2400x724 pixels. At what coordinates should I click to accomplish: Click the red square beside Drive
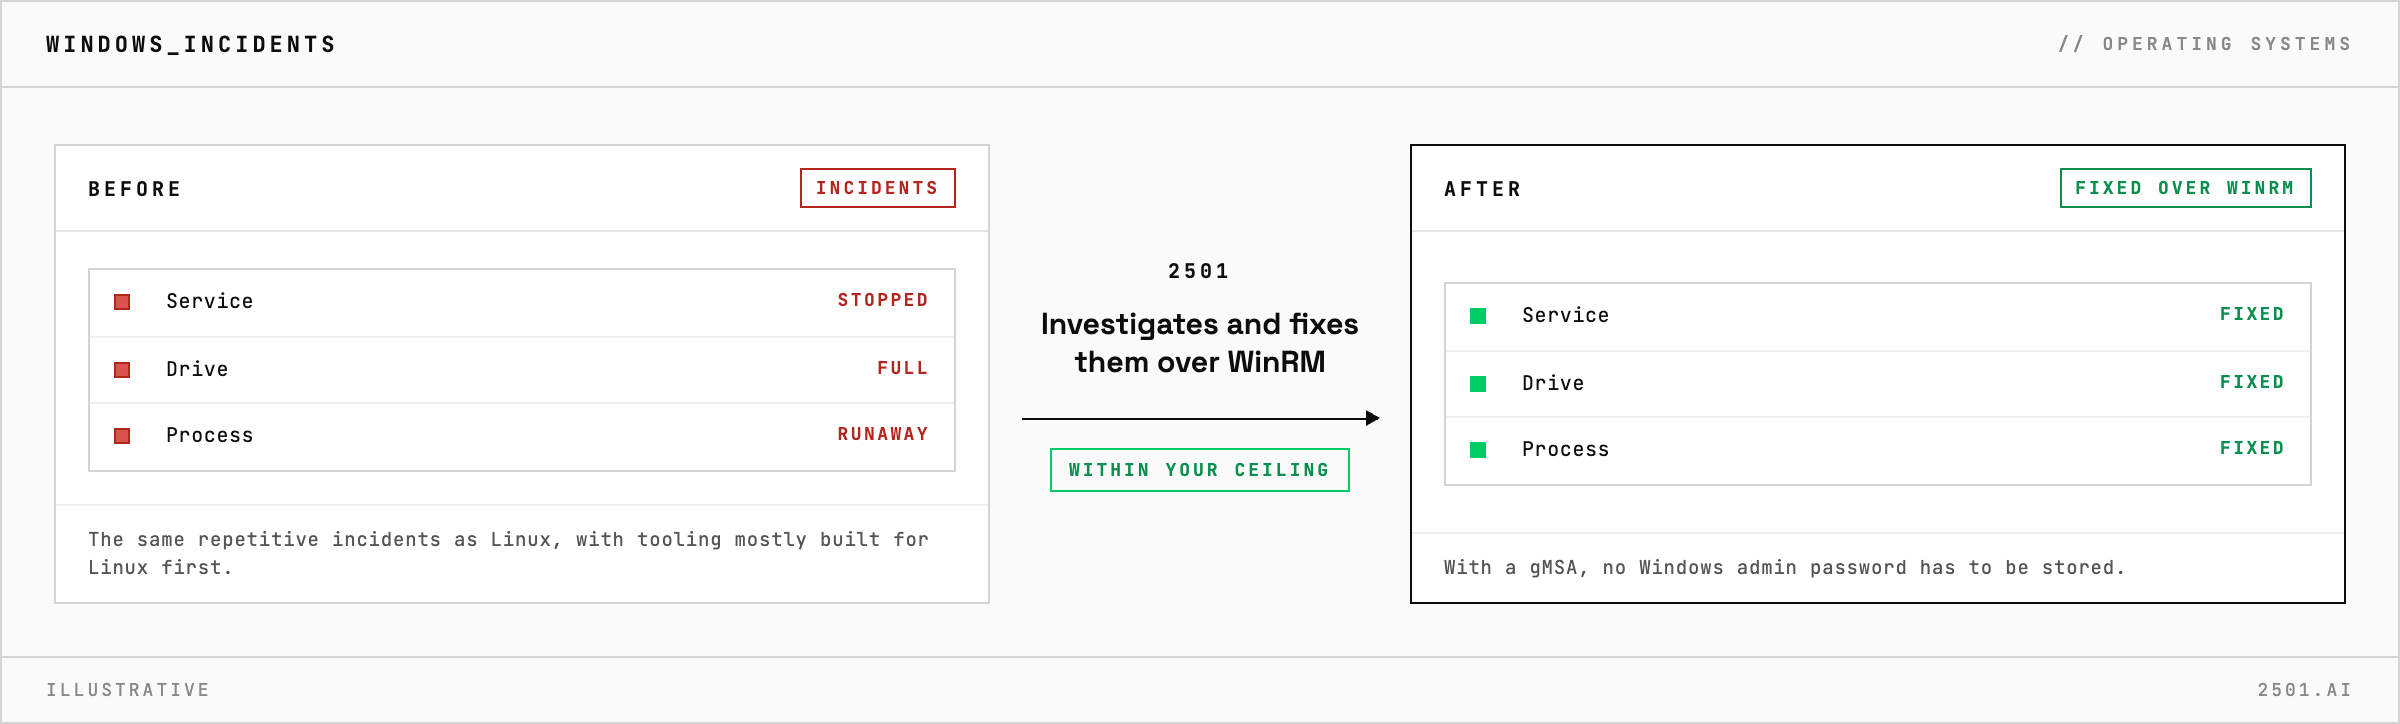(x=122, y=370)
